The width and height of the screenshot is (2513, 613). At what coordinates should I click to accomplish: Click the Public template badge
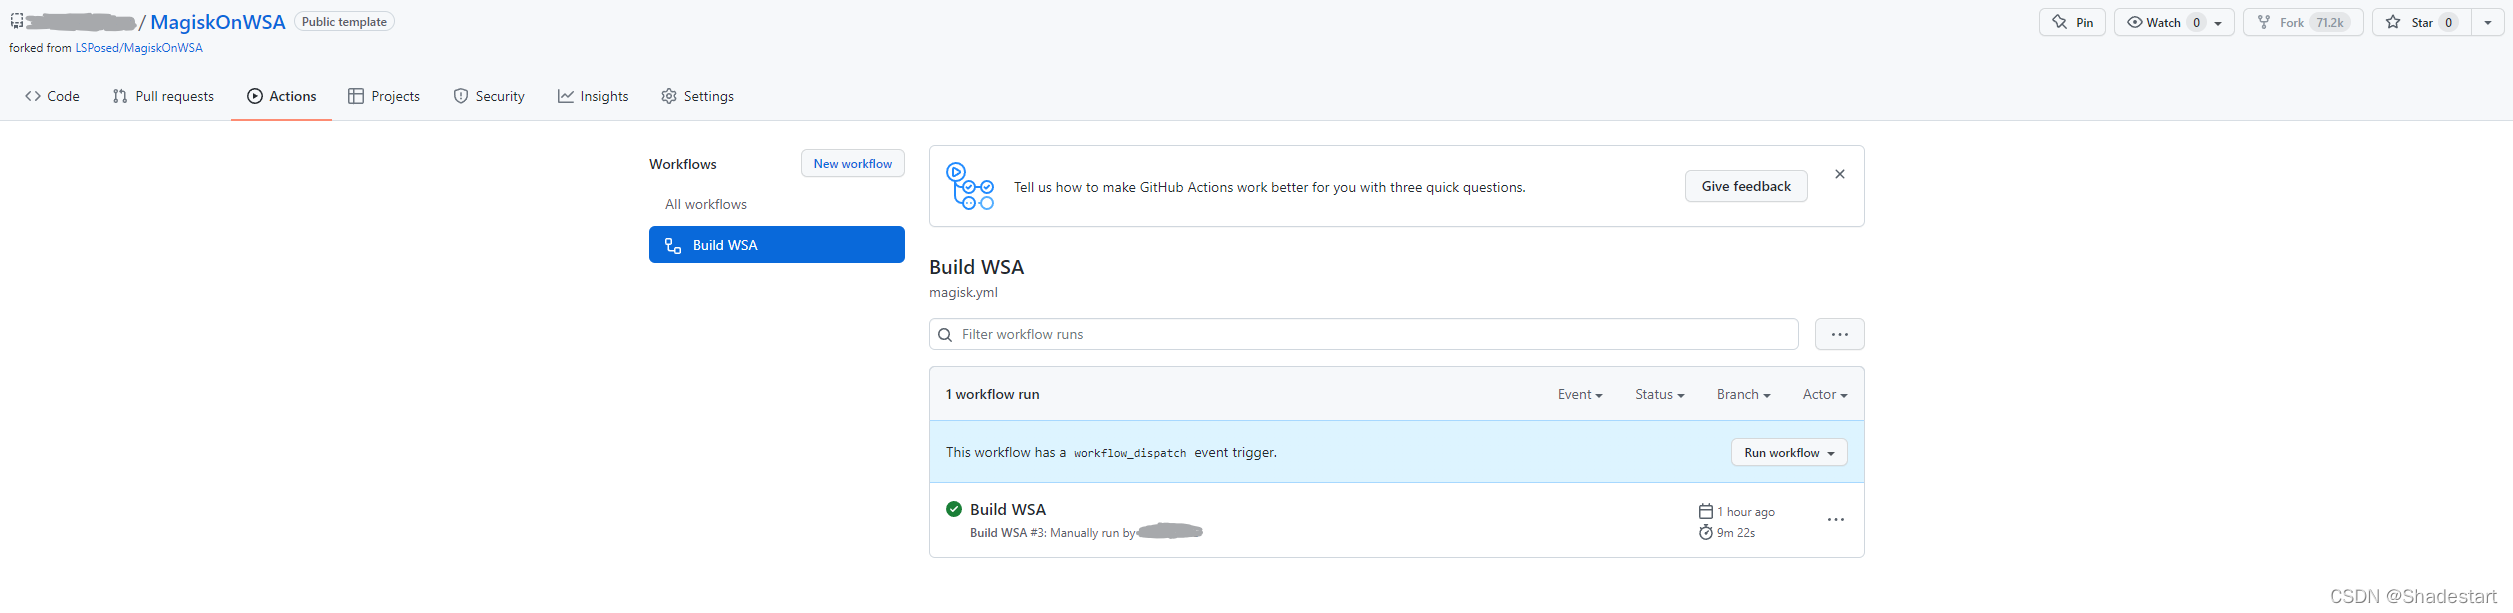tap(344, 22)
